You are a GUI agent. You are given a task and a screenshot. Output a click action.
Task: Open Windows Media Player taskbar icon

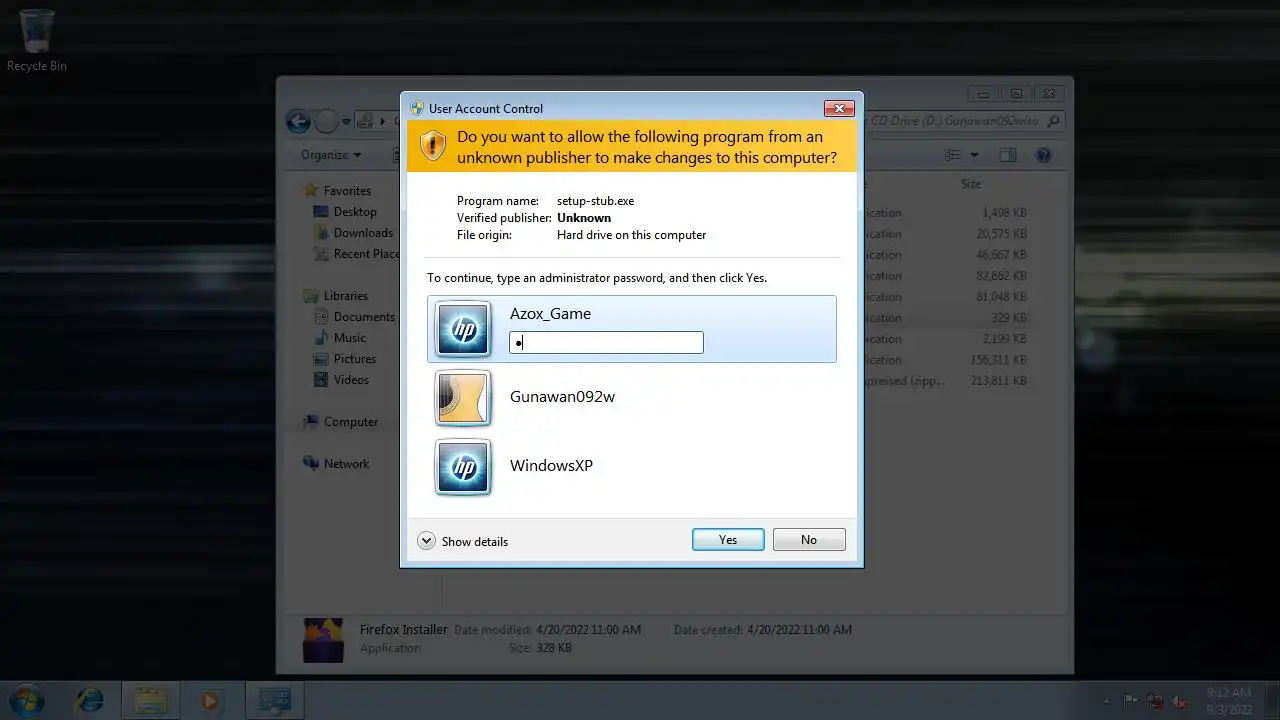pyautogui.click(x=210, y=700)
